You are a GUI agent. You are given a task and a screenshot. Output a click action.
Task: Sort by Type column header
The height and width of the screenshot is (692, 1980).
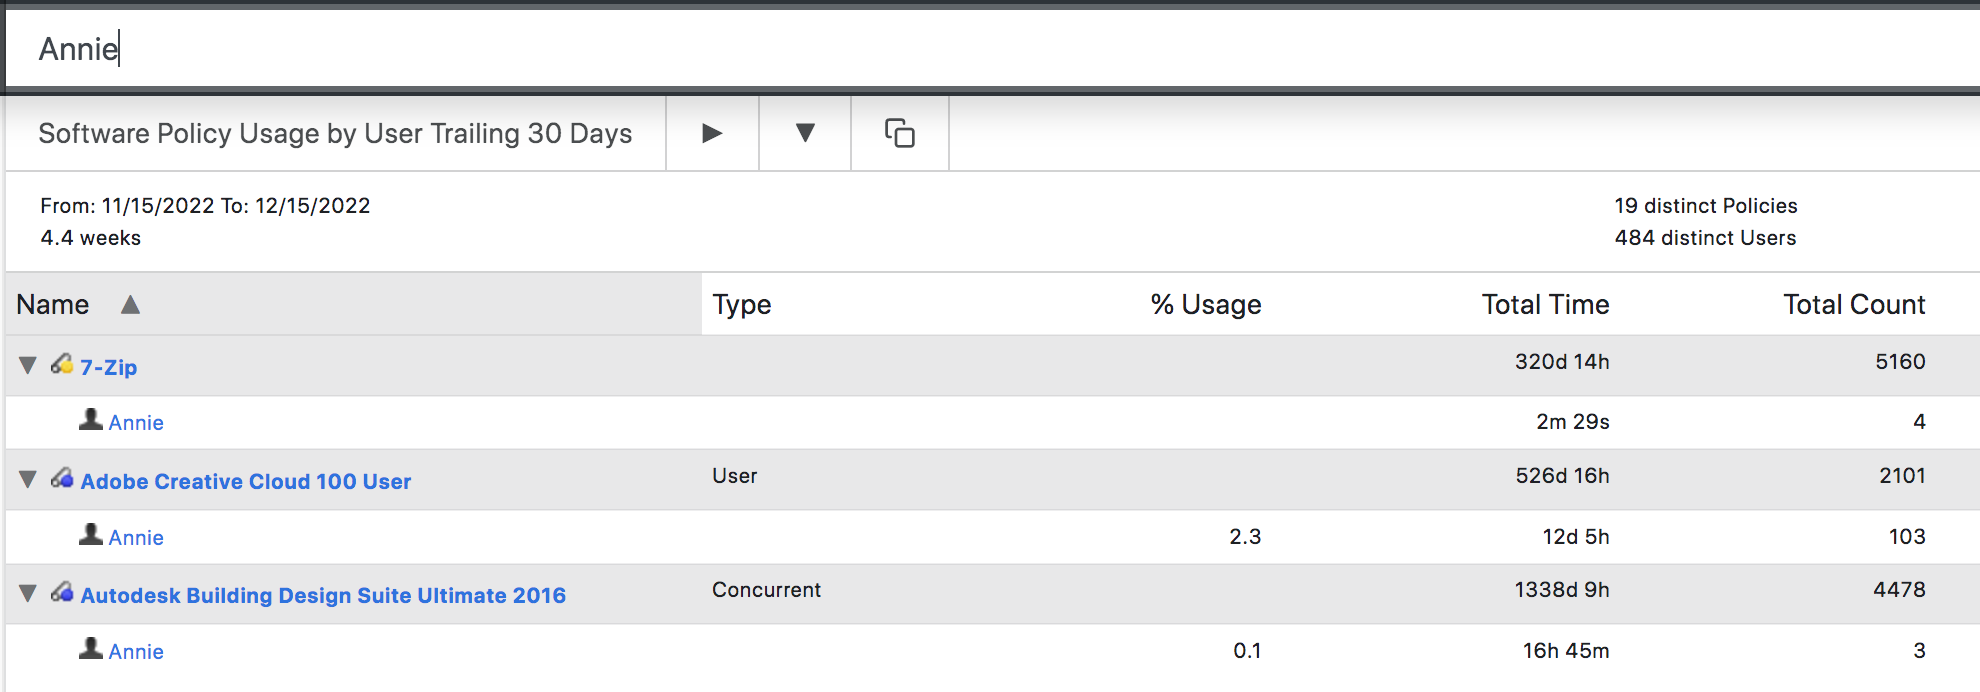[x=742, y=304]
